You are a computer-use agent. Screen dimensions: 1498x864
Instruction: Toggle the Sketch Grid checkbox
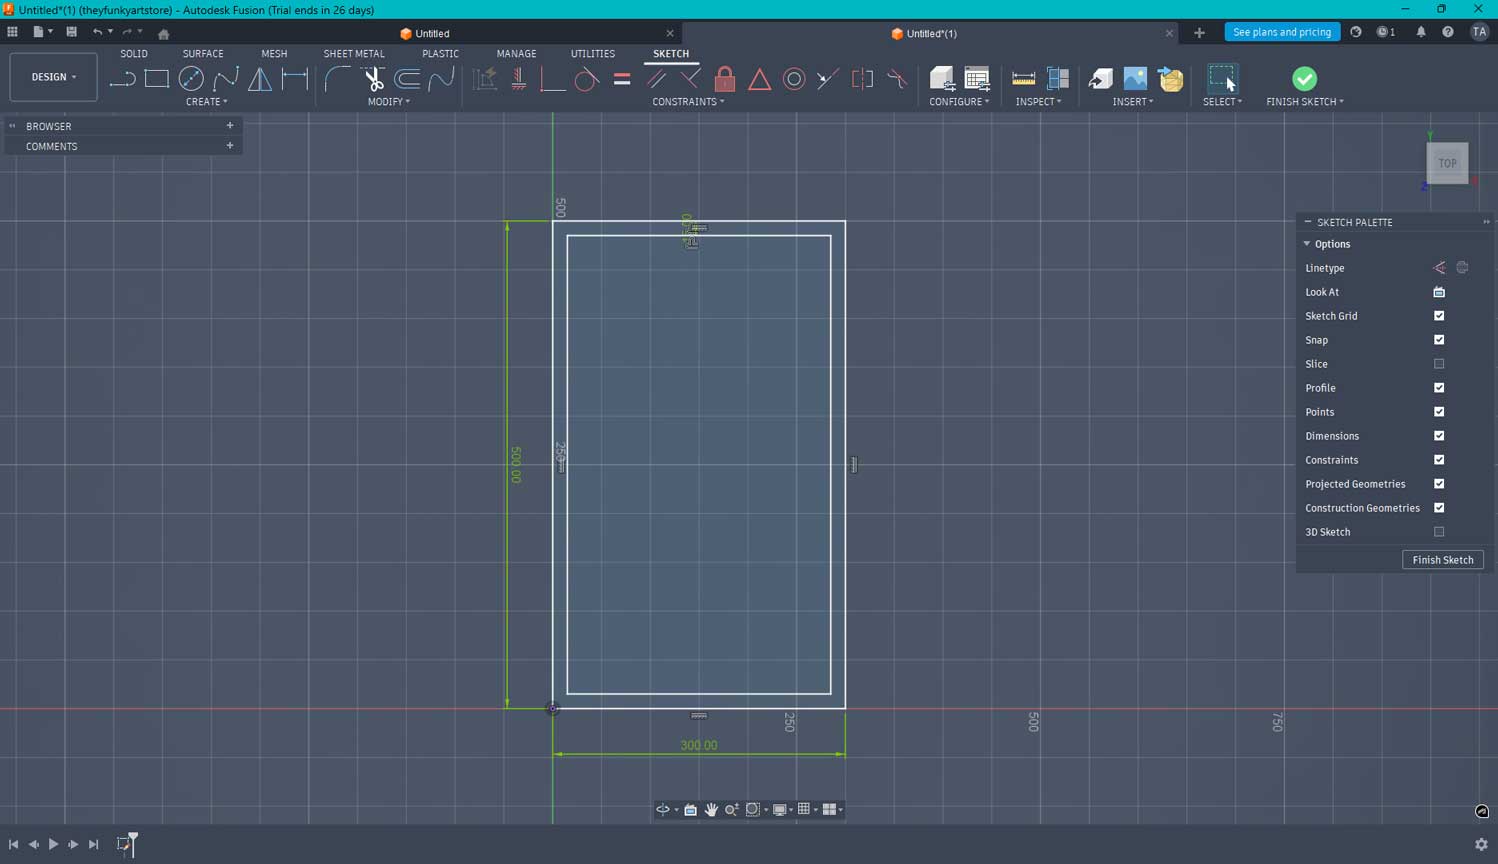tap(1439, 316)
